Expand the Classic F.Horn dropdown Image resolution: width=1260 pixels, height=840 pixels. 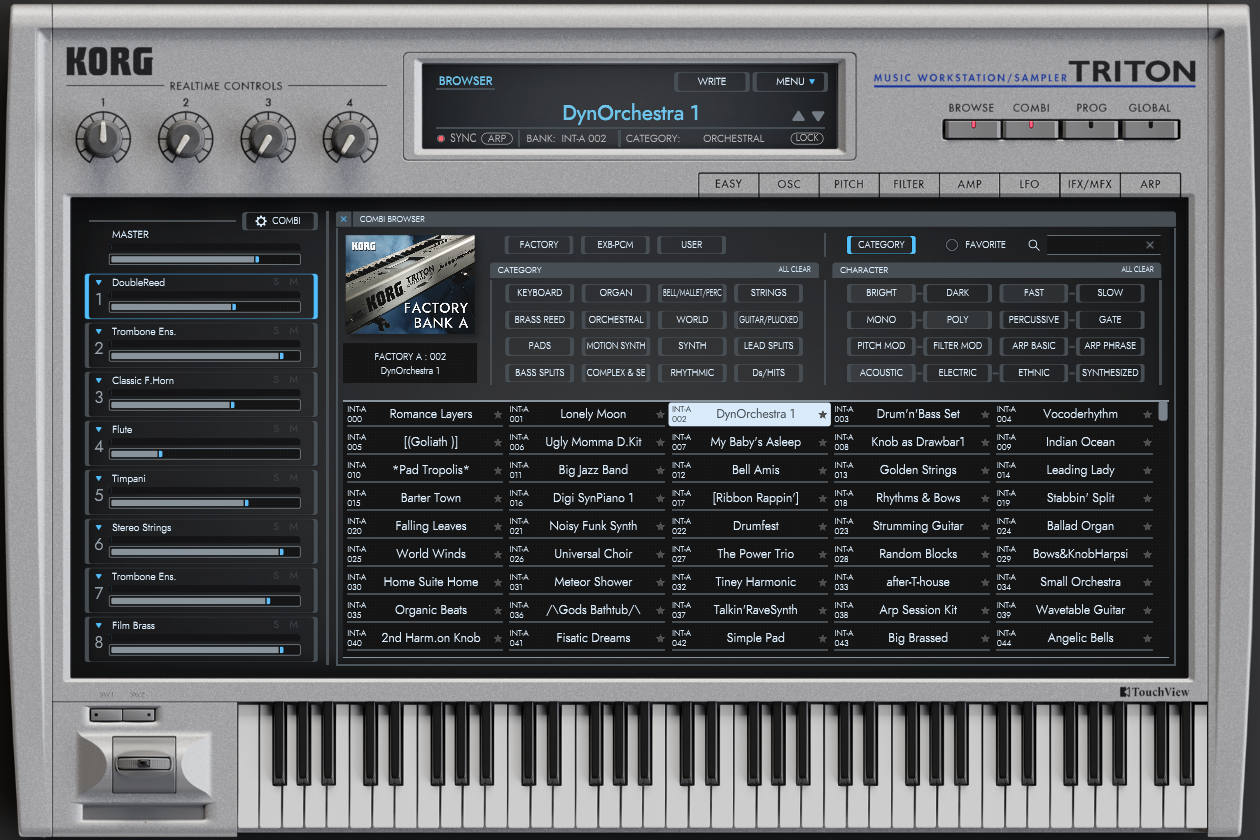(x=99, y=381)
